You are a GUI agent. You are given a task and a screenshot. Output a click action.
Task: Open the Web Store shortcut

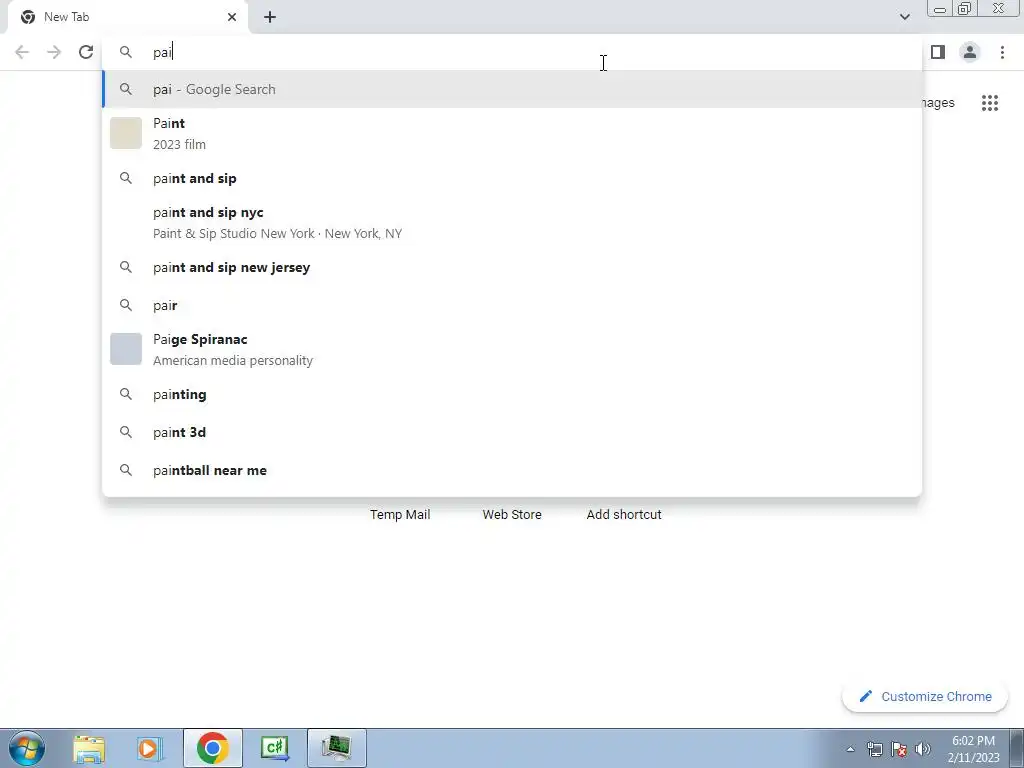point(512,515)
